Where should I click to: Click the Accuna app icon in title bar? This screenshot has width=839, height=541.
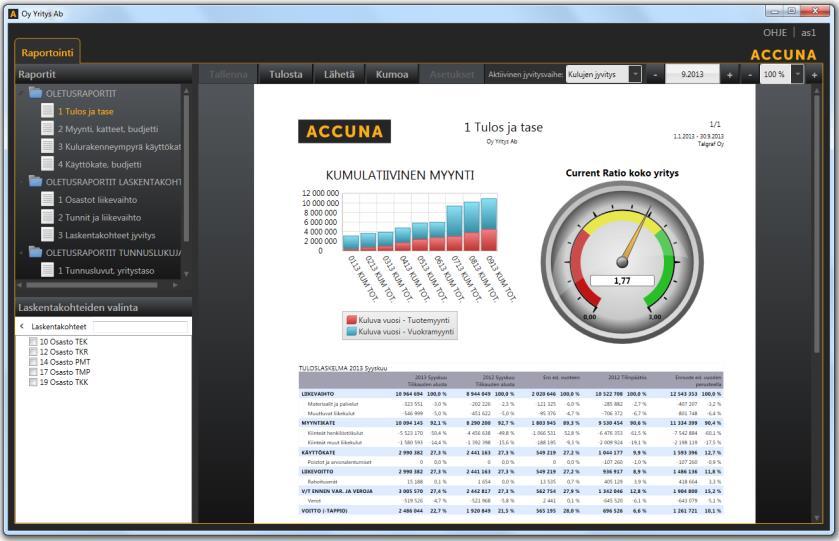coord(13,14)
